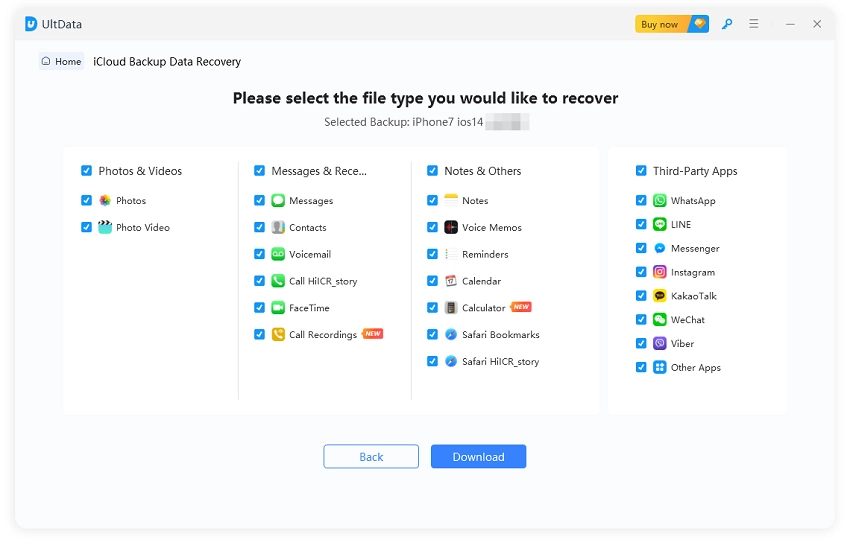Screen dimensions: 850x551
Task: Click the WeChat label text
Action: (x=687, y=320)
